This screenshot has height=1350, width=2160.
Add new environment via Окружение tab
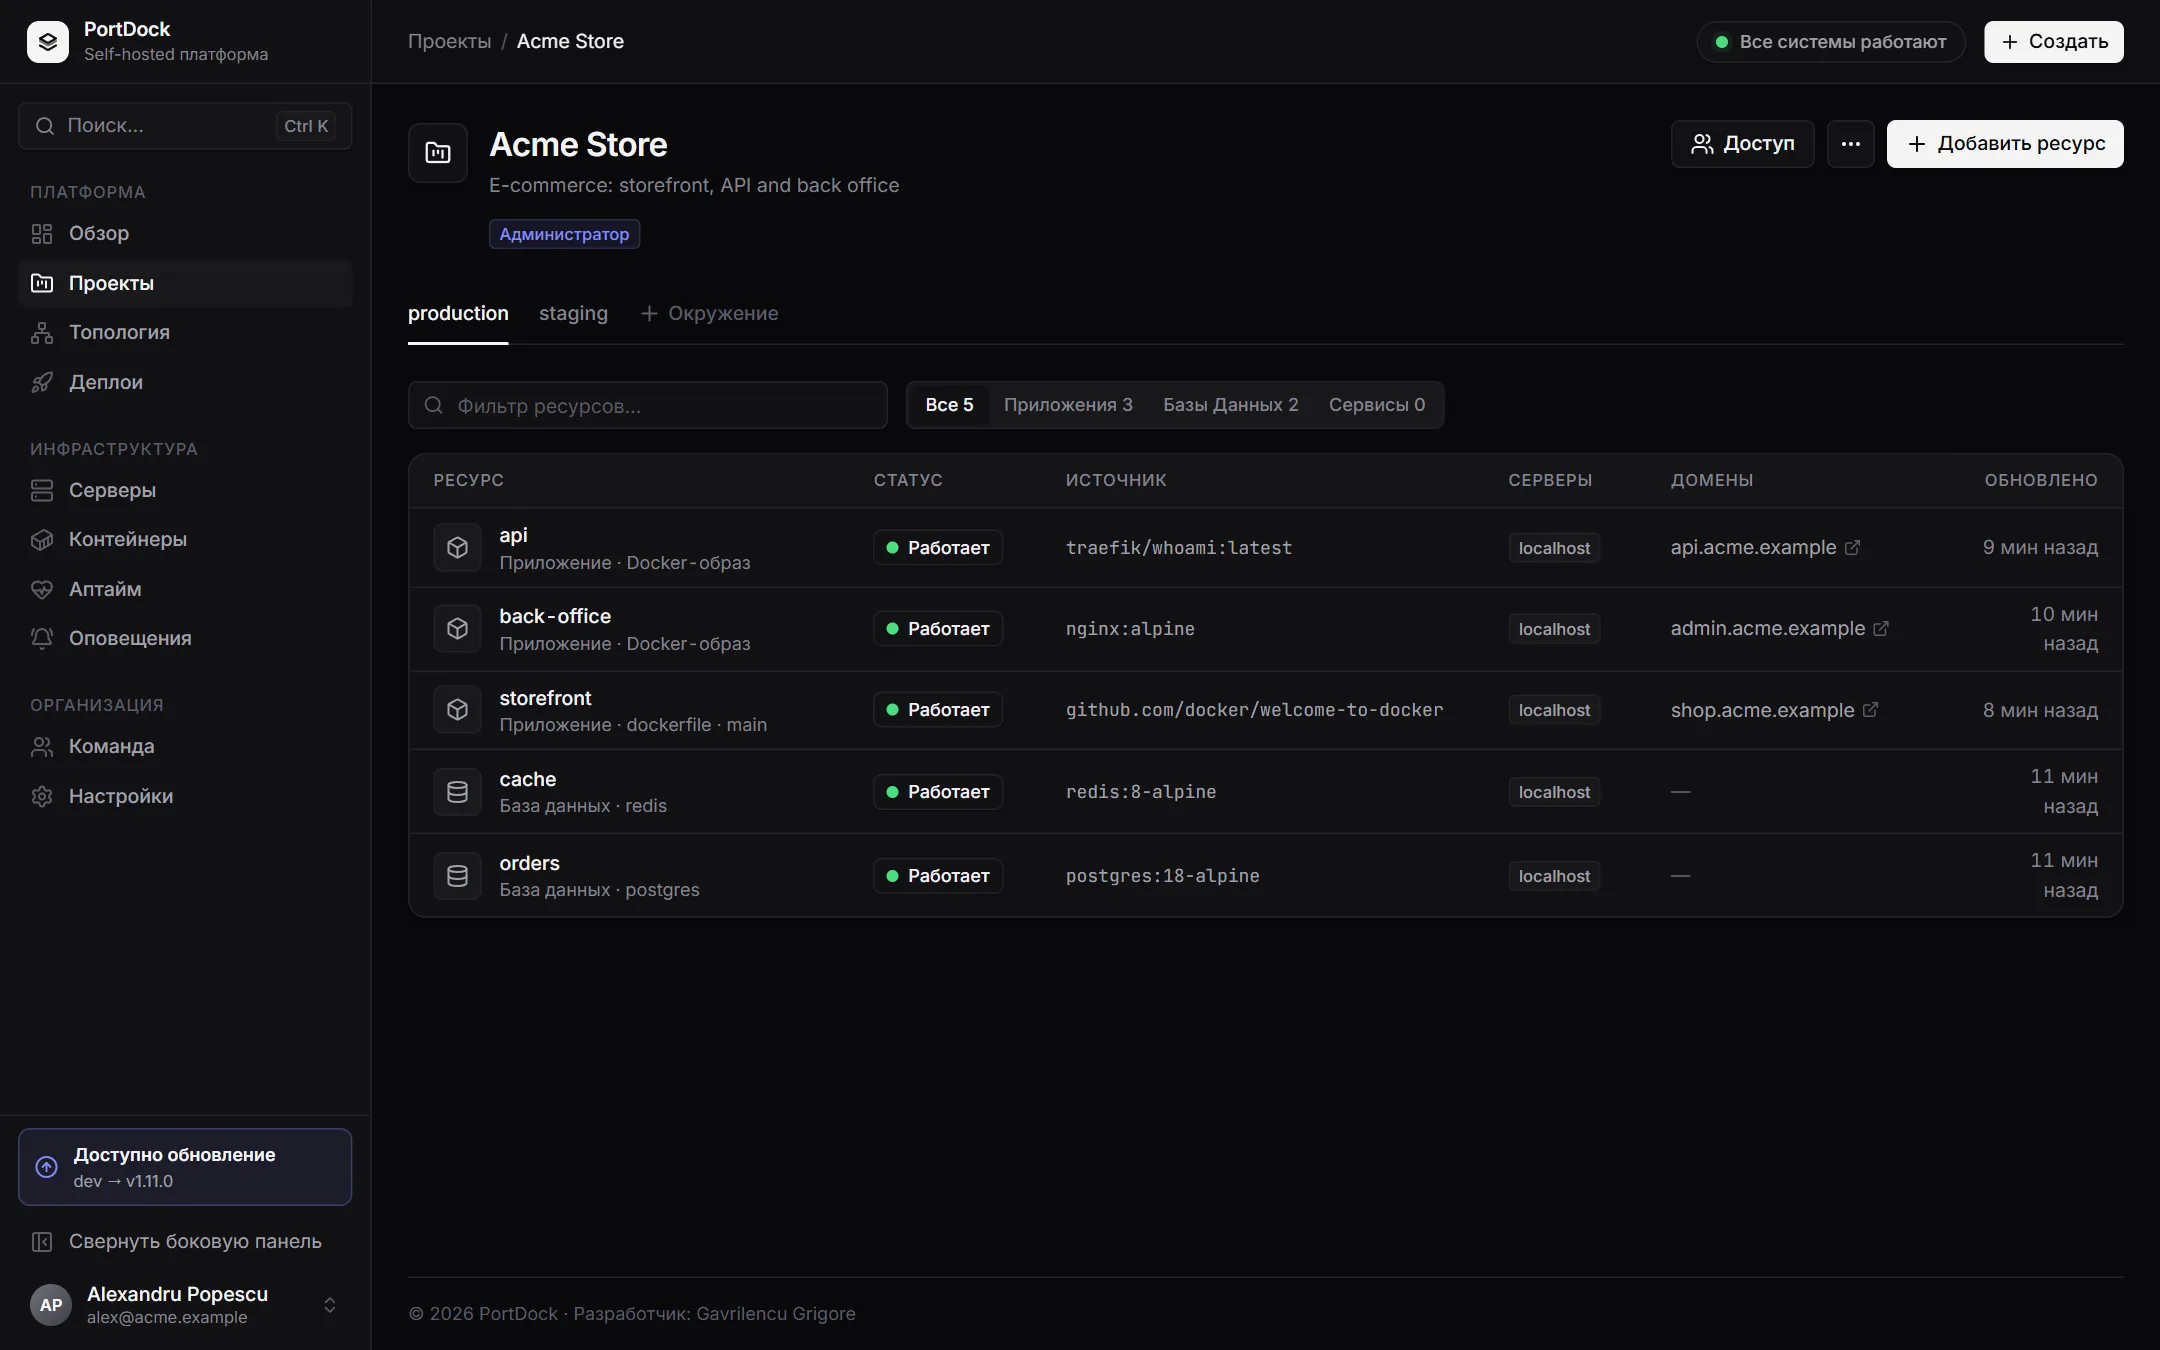point(709,314)
